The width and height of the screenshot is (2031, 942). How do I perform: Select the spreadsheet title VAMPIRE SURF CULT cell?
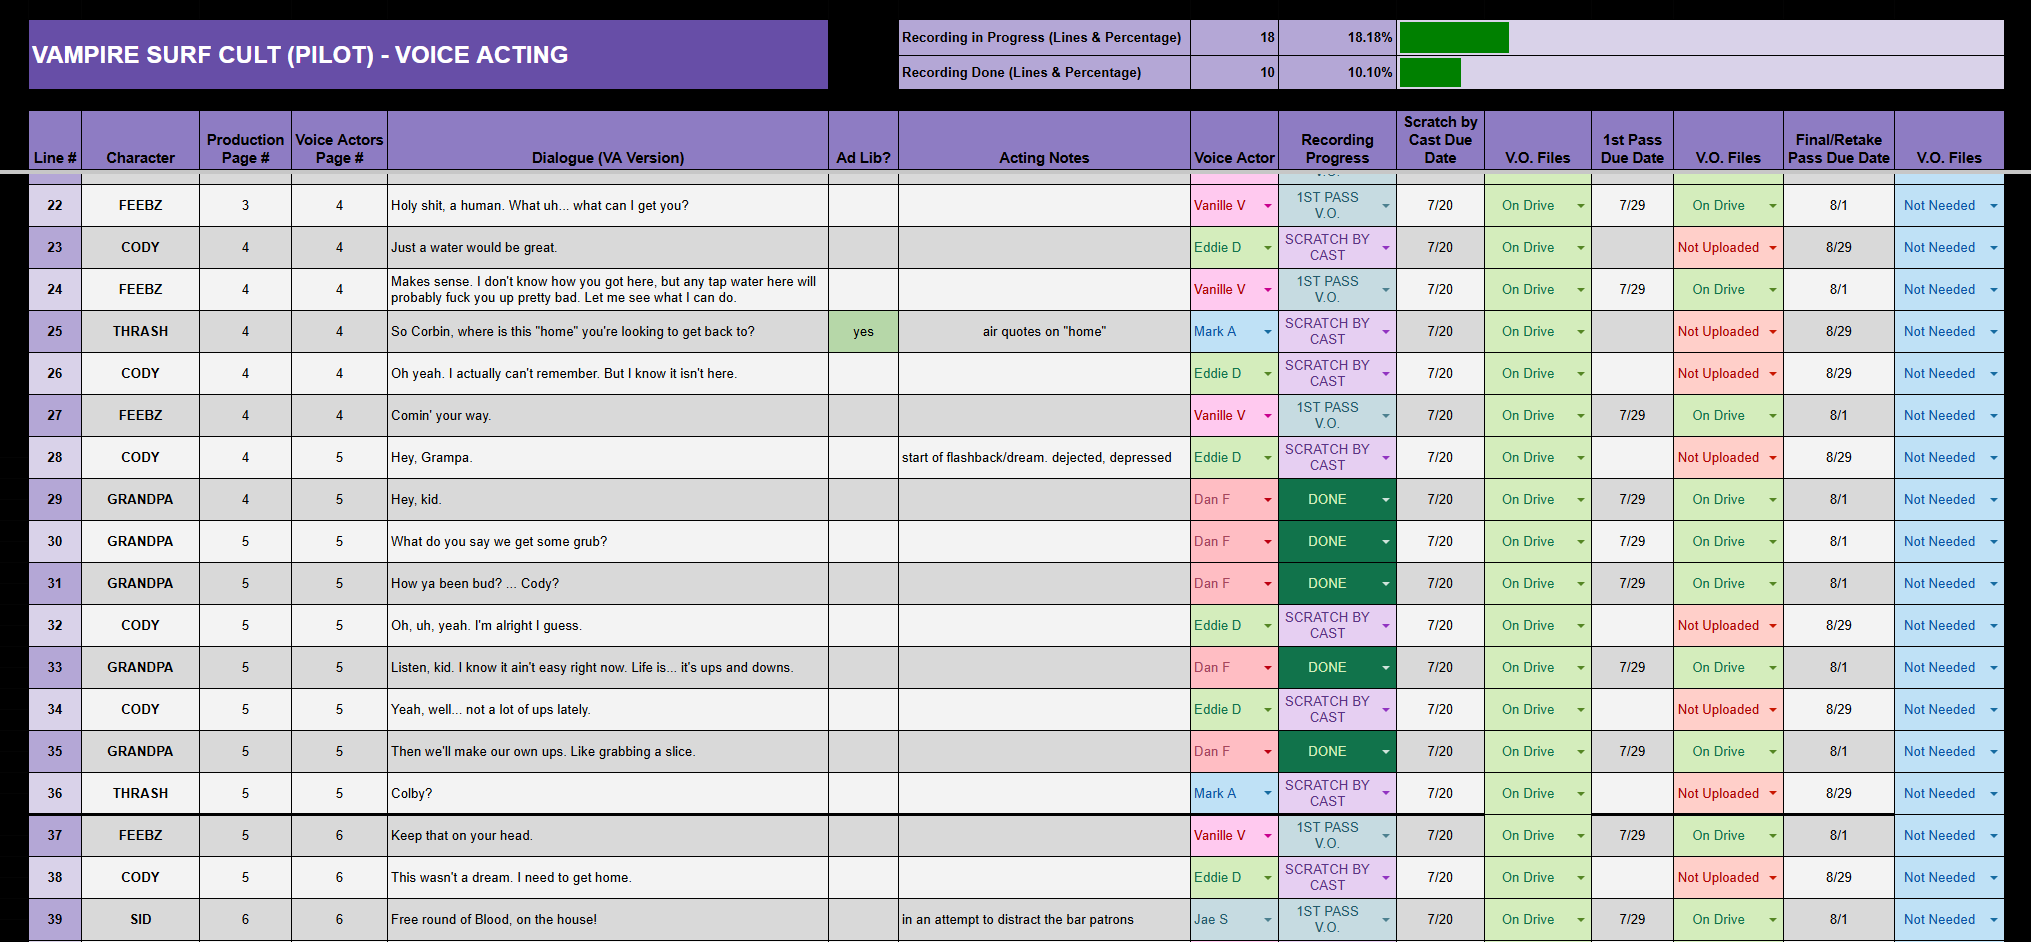[428, 55]
